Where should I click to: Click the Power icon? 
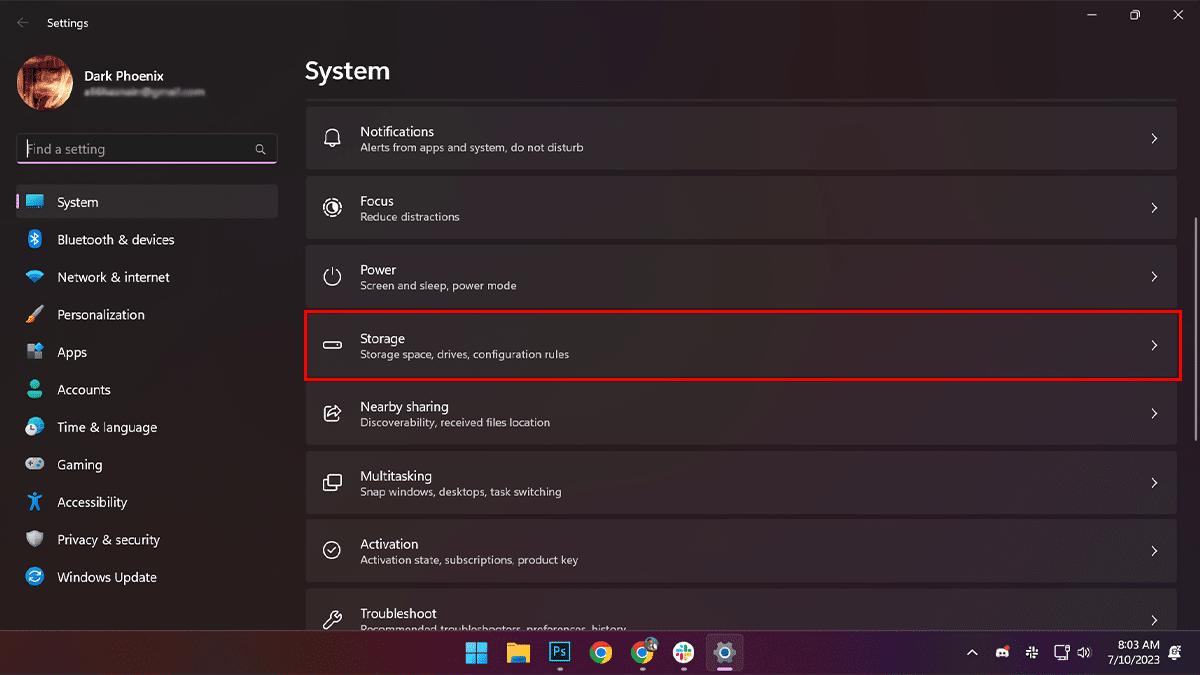click(x=332, y=277)
